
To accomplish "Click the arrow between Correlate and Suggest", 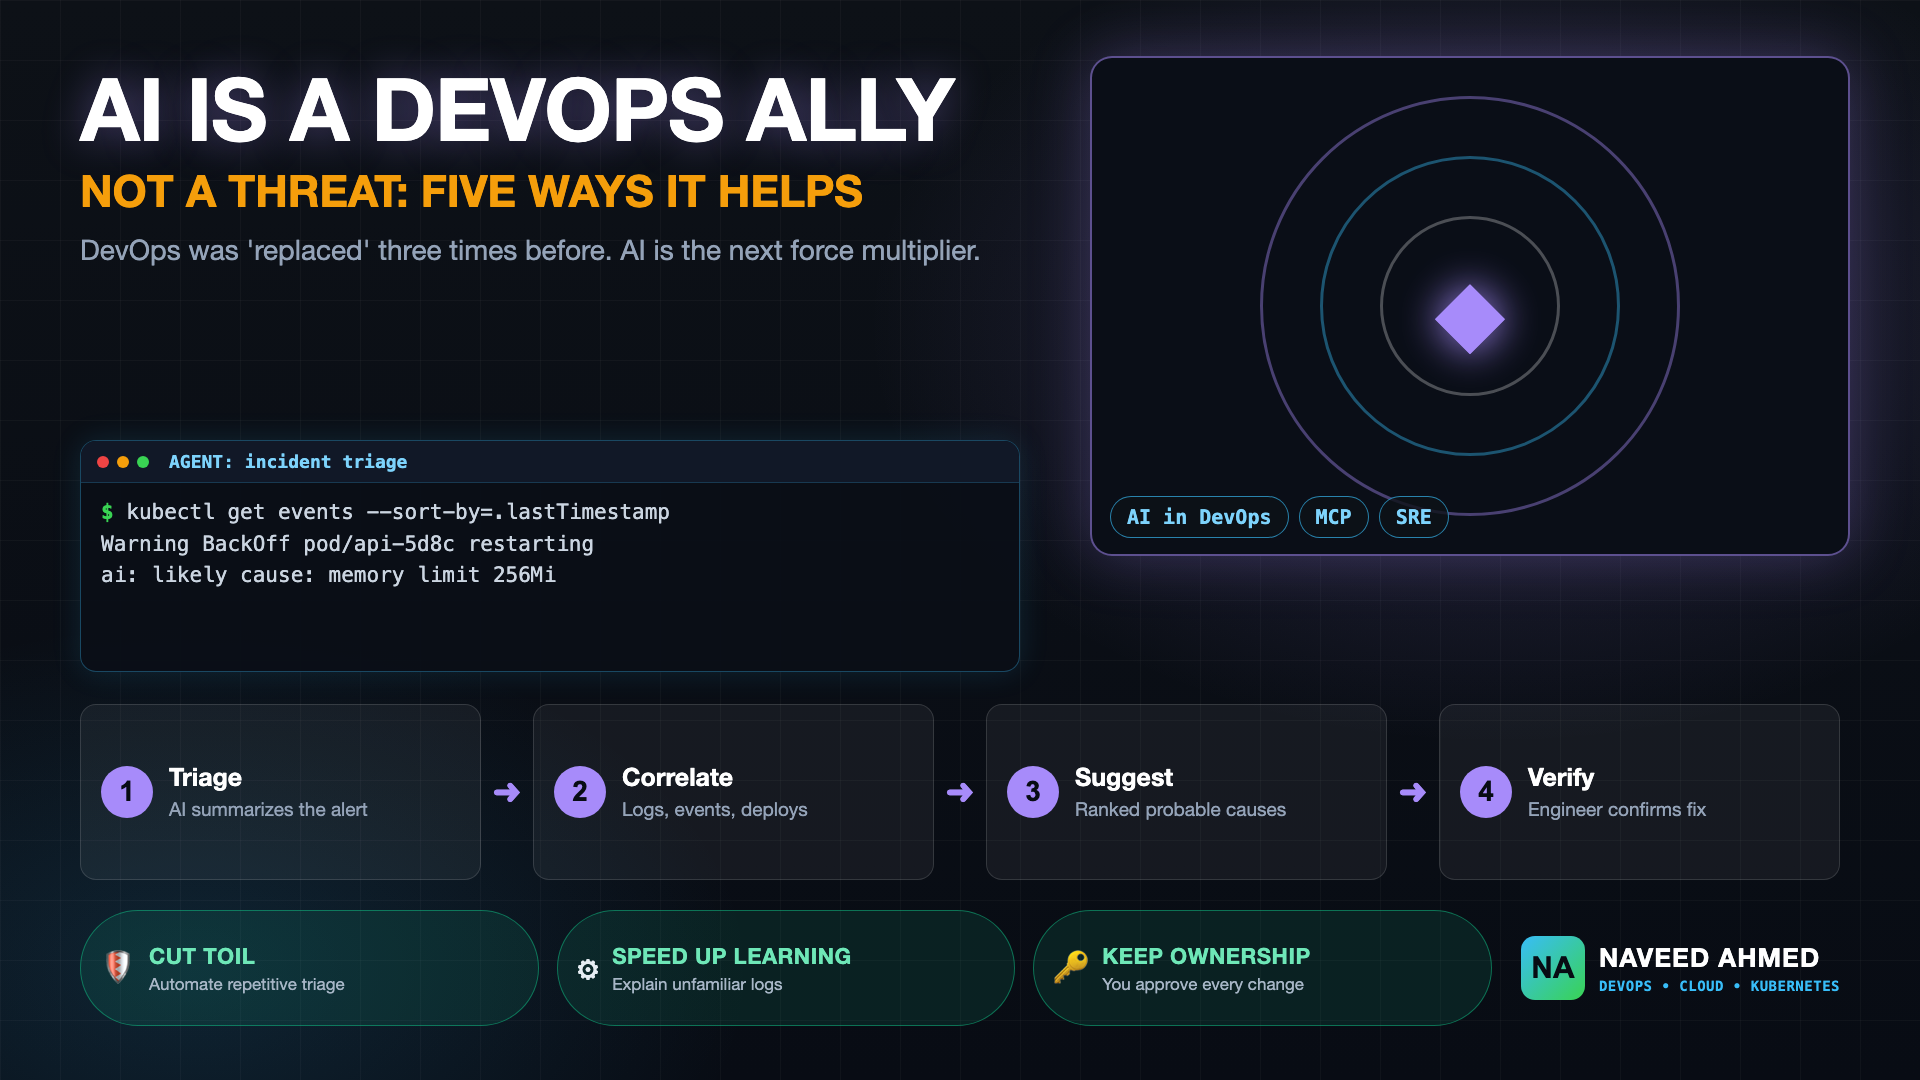I will click(x=960, y=793).
